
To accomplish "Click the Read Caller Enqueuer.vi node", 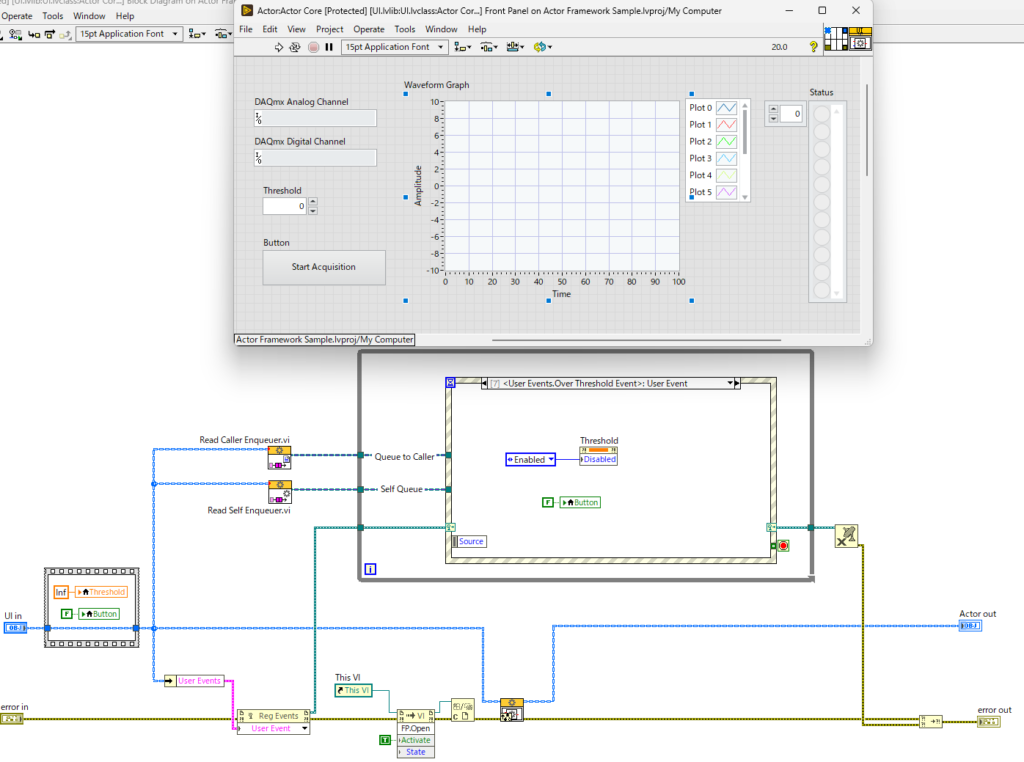I will coord(280,458).
